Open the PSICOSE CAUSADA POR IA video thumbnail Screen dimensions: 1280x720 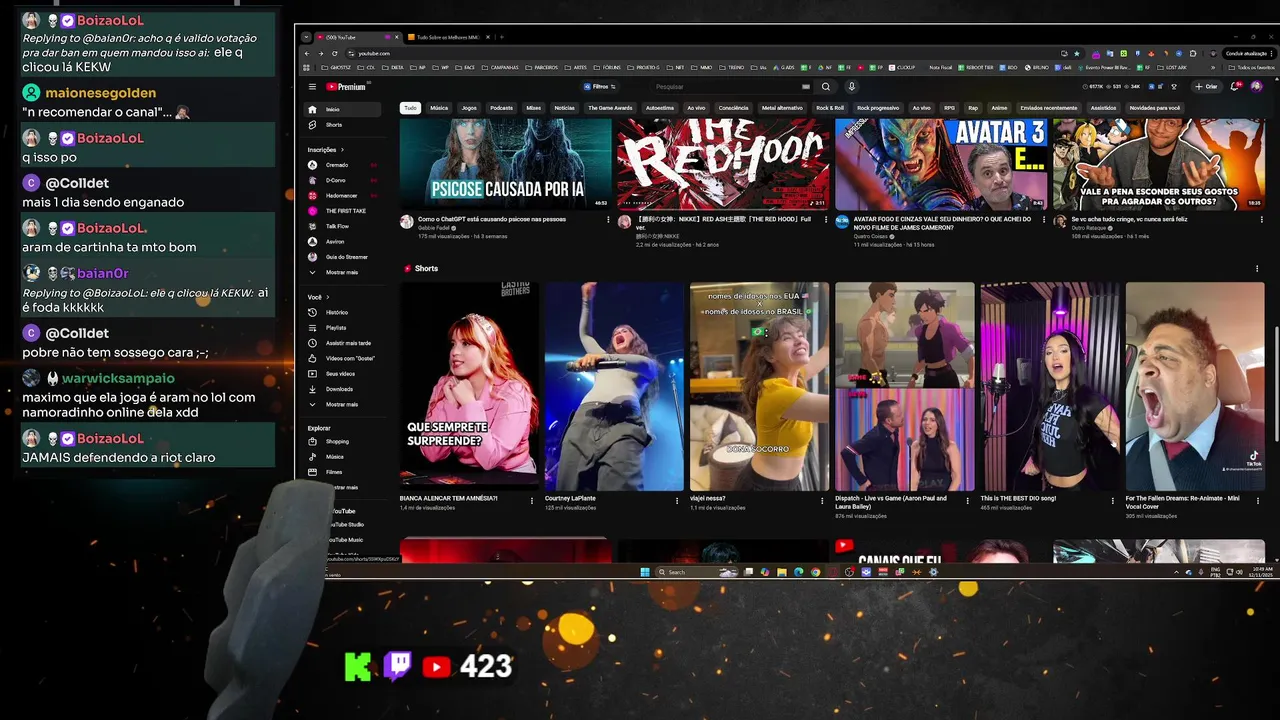tap(506, 164)
